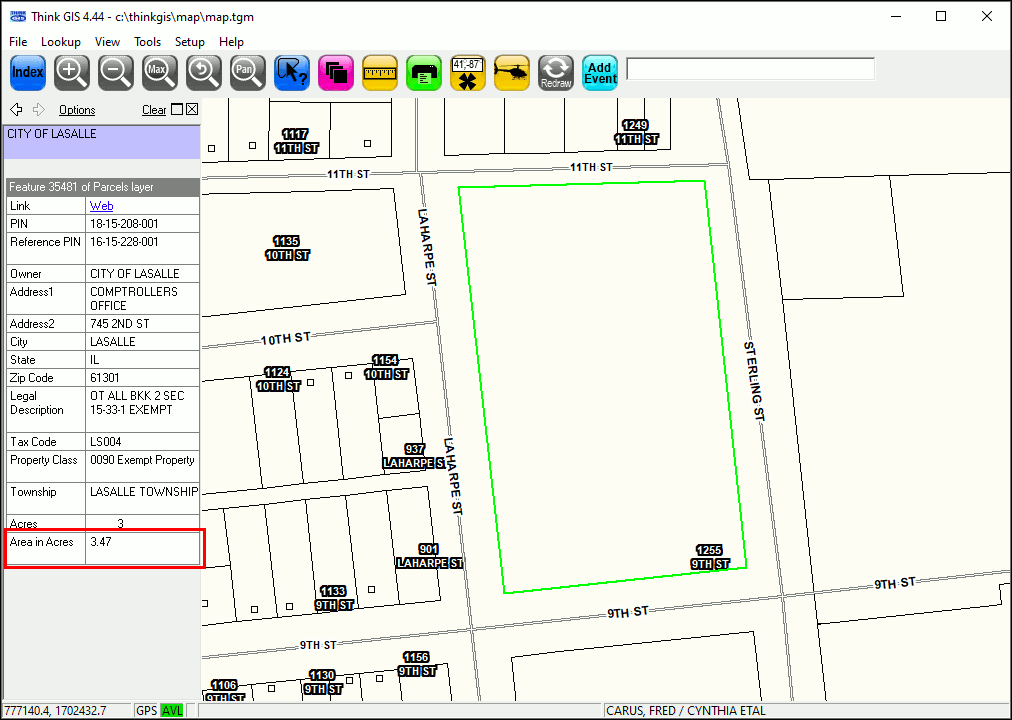This screenshot has width=1012, height=720.
Task: Open the Lookup menu
Action: (x=61, y=42)
